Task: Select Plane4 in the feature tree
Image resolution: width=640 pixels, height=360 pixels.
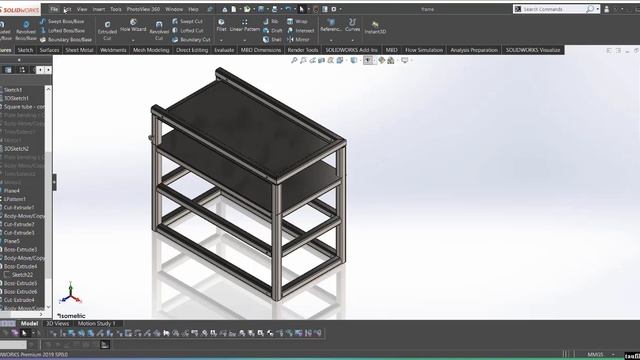Action: click(x=12, y=191)
